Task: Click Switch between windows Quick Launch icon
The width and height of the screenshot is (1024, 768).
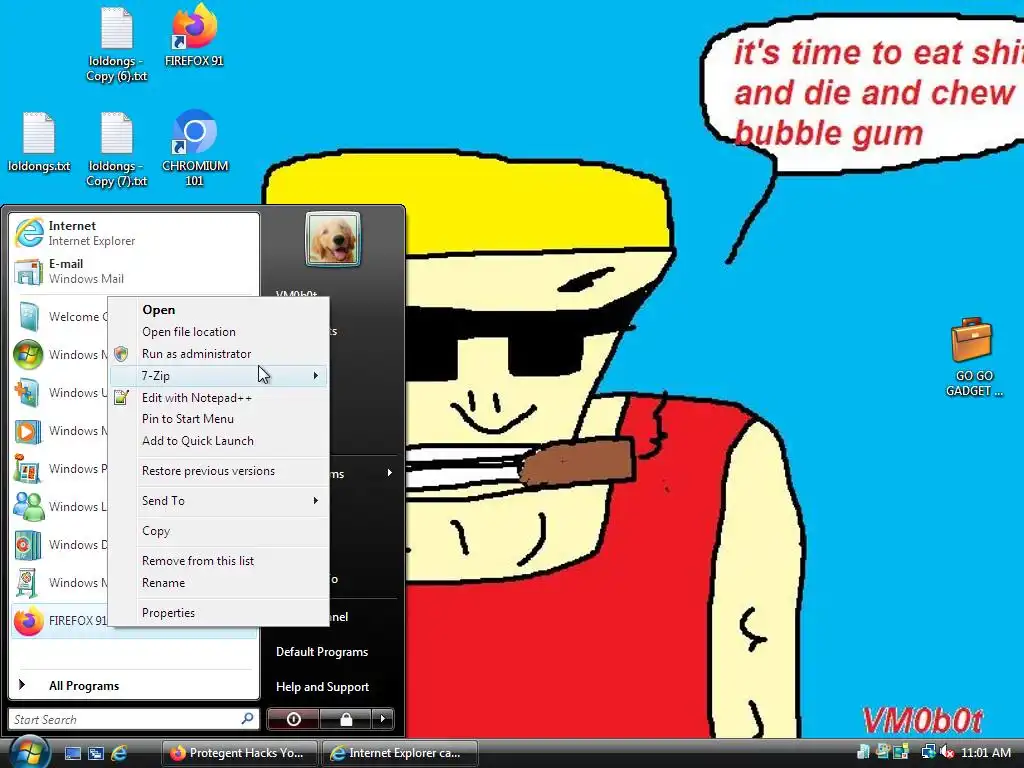Action: pos(95,753)
